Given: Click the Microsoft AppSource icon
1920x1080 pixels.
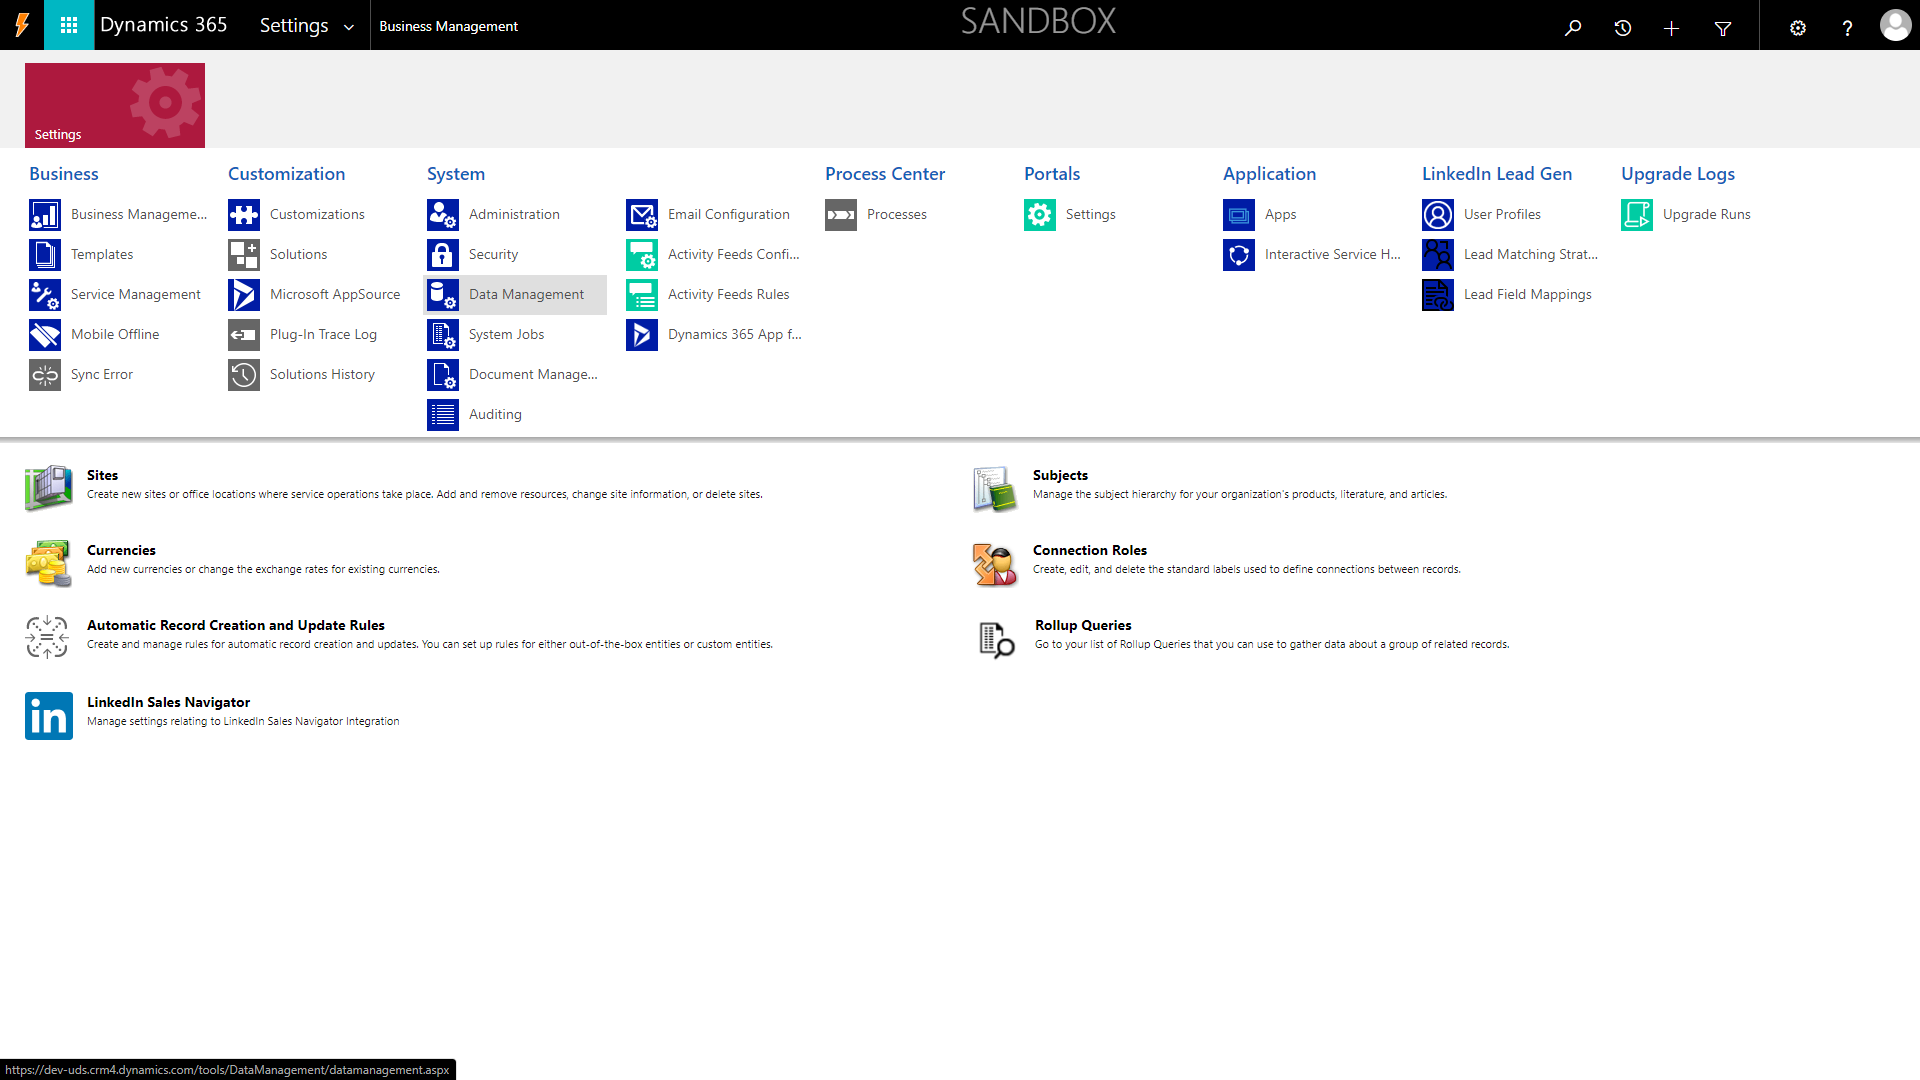Looking at the screenshot, I should 244,295.
